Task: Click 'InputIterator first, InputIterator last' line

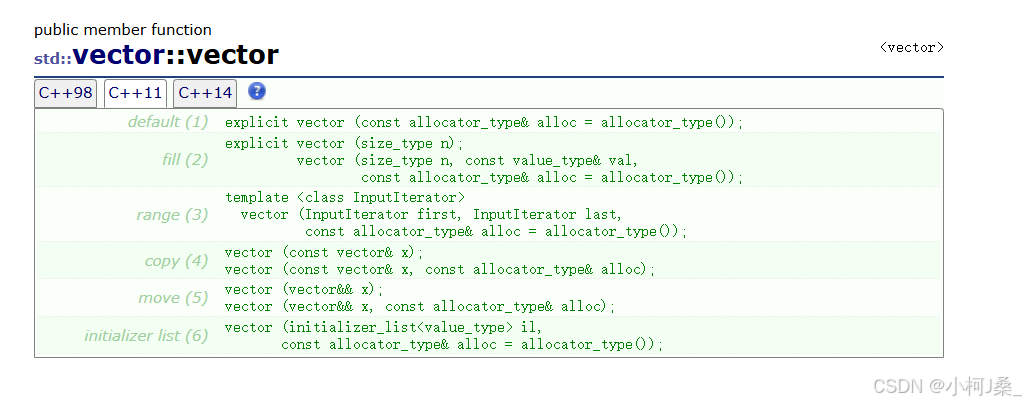Action: coord(431,215)
